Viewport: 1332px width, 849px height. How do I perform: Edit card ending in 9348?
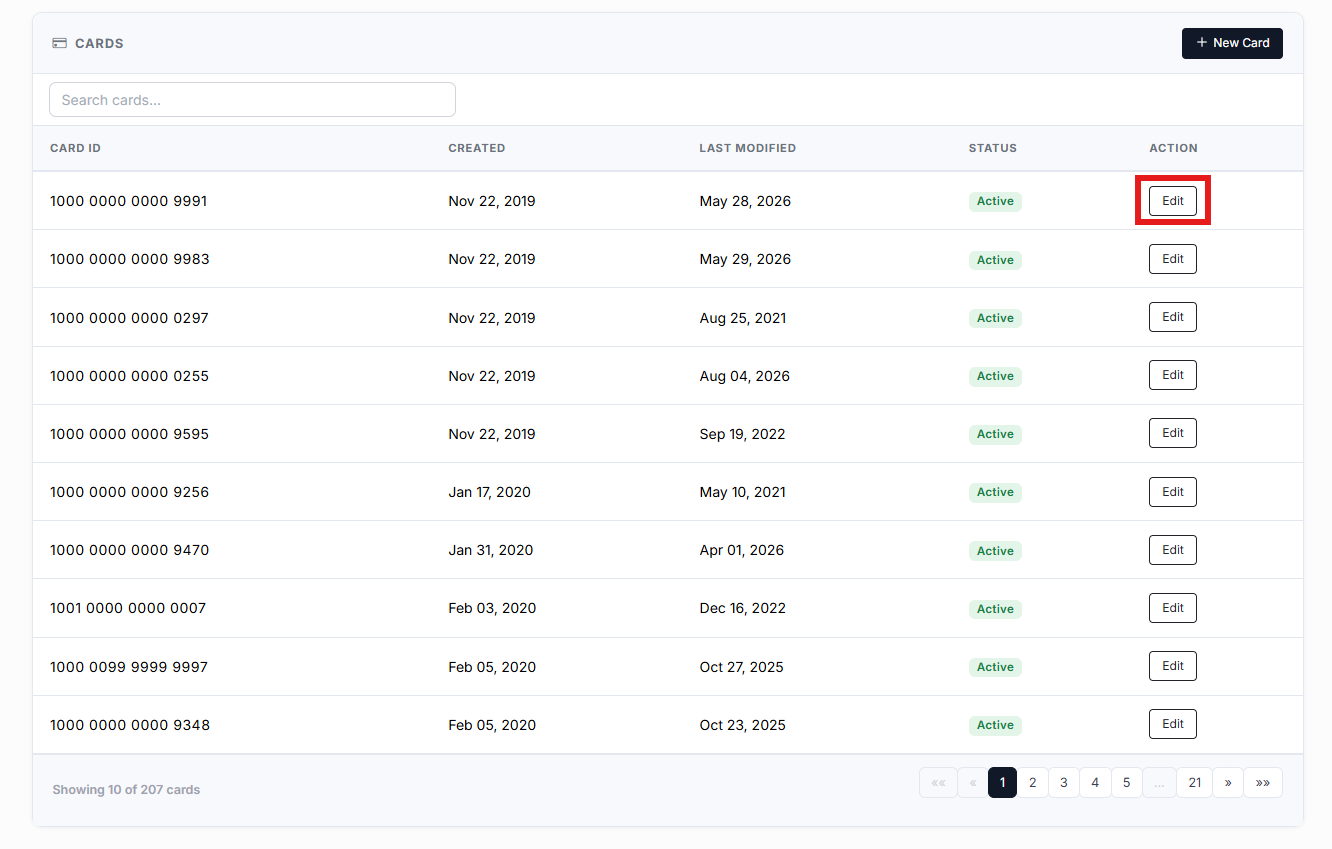pos(1173,724)
